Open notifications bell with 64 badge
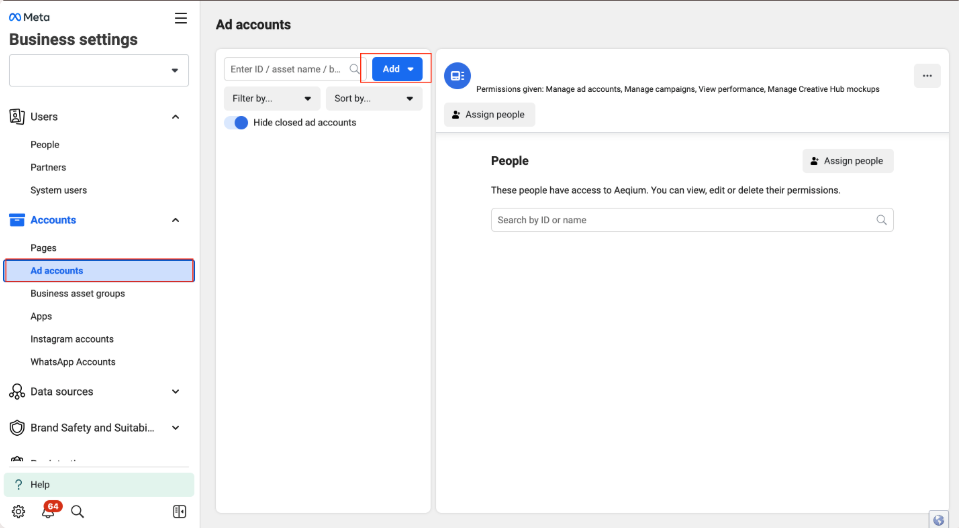The width and height of the screenshot is (959, 528). click(48, 511)
